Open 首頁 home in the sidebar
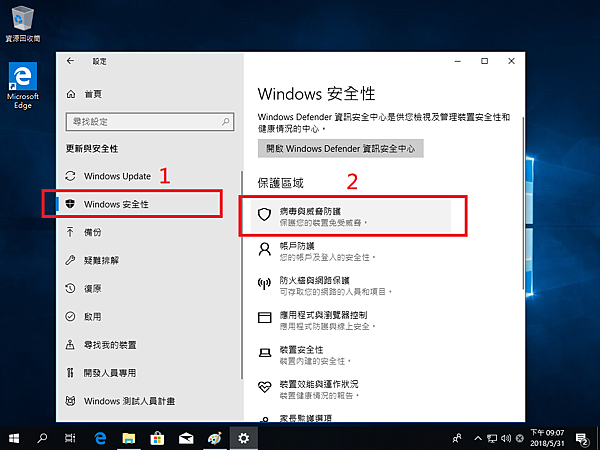Screen dimensions: 600x450 point(92,94)
